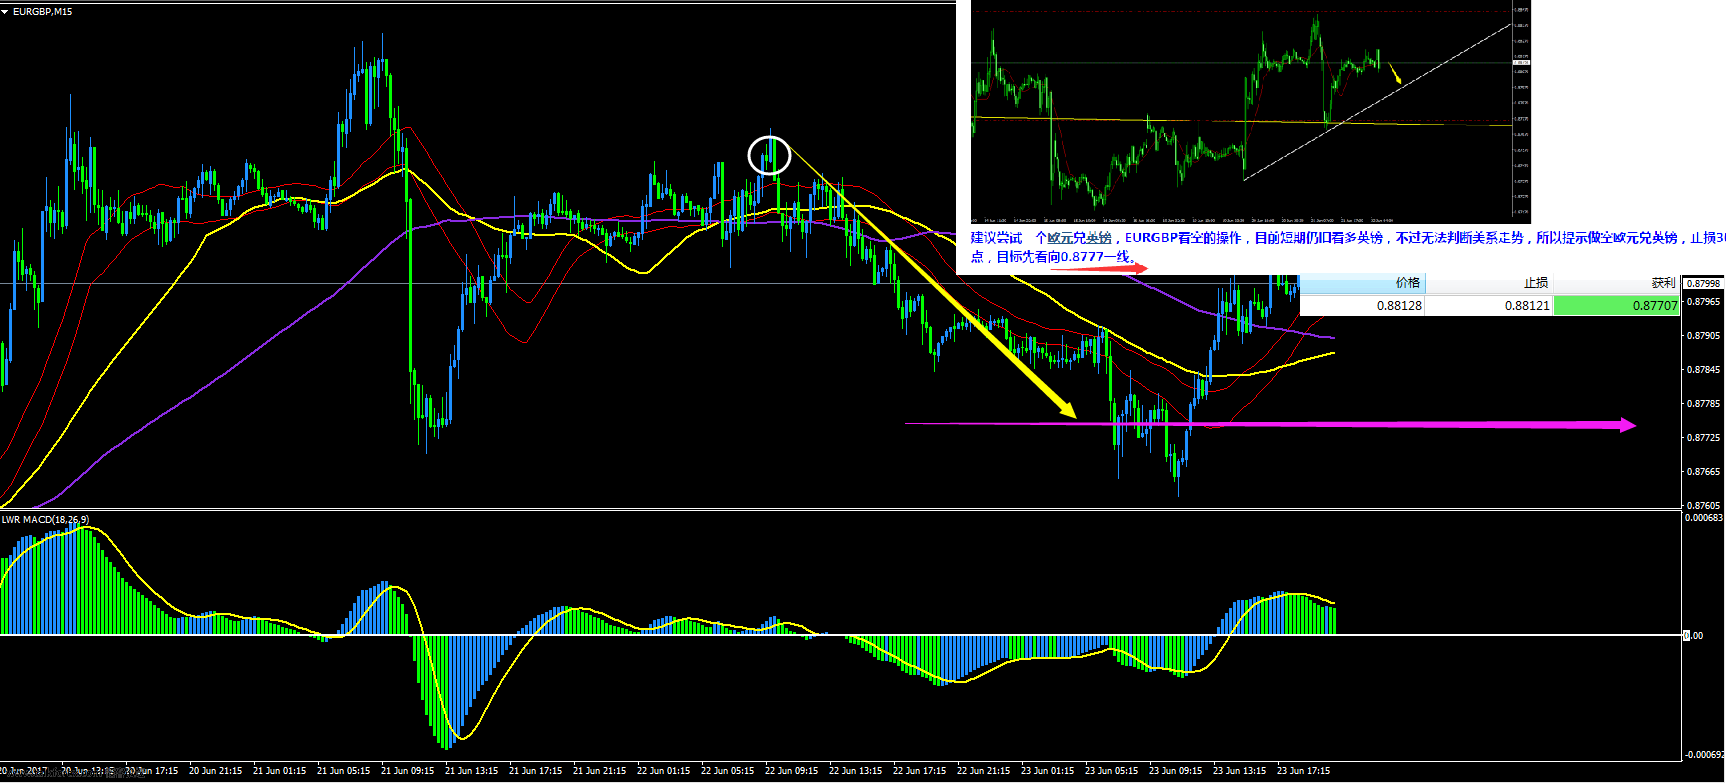Click the blue Chinese trade suggestion text
The width and height of the screenshot is (1726, 783).
[x=1347, y=247]
